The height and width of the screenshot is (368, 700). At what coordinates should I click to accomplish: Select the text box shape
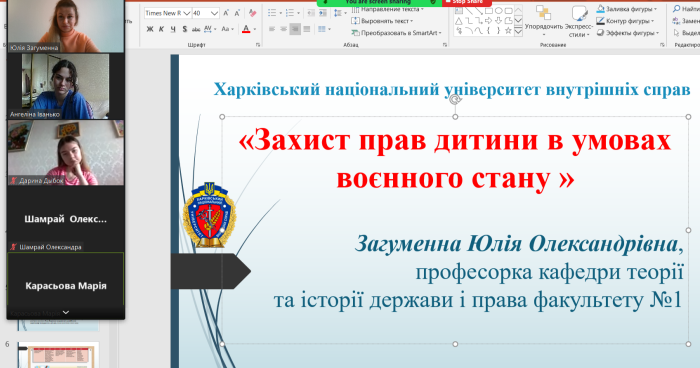[459, 11]
